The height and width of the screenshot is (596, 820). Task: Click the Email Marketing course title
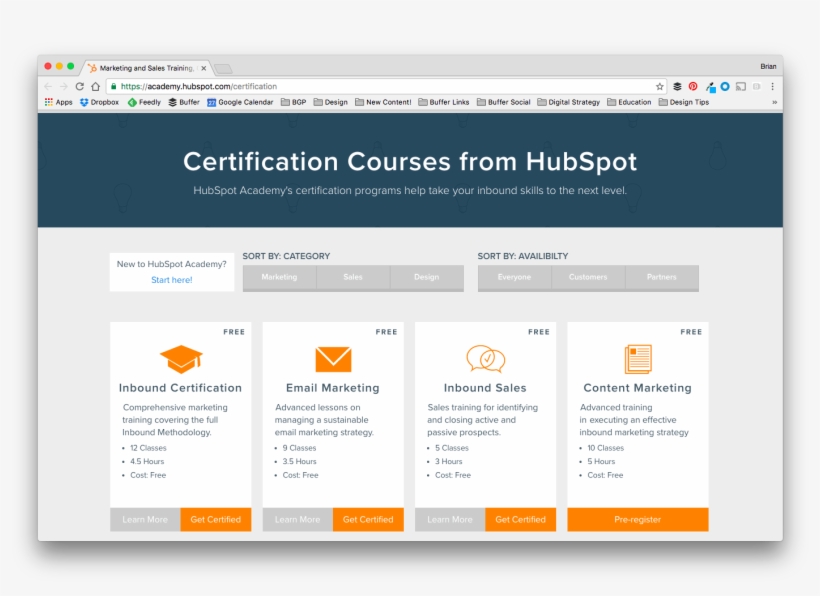coord(333,388)
